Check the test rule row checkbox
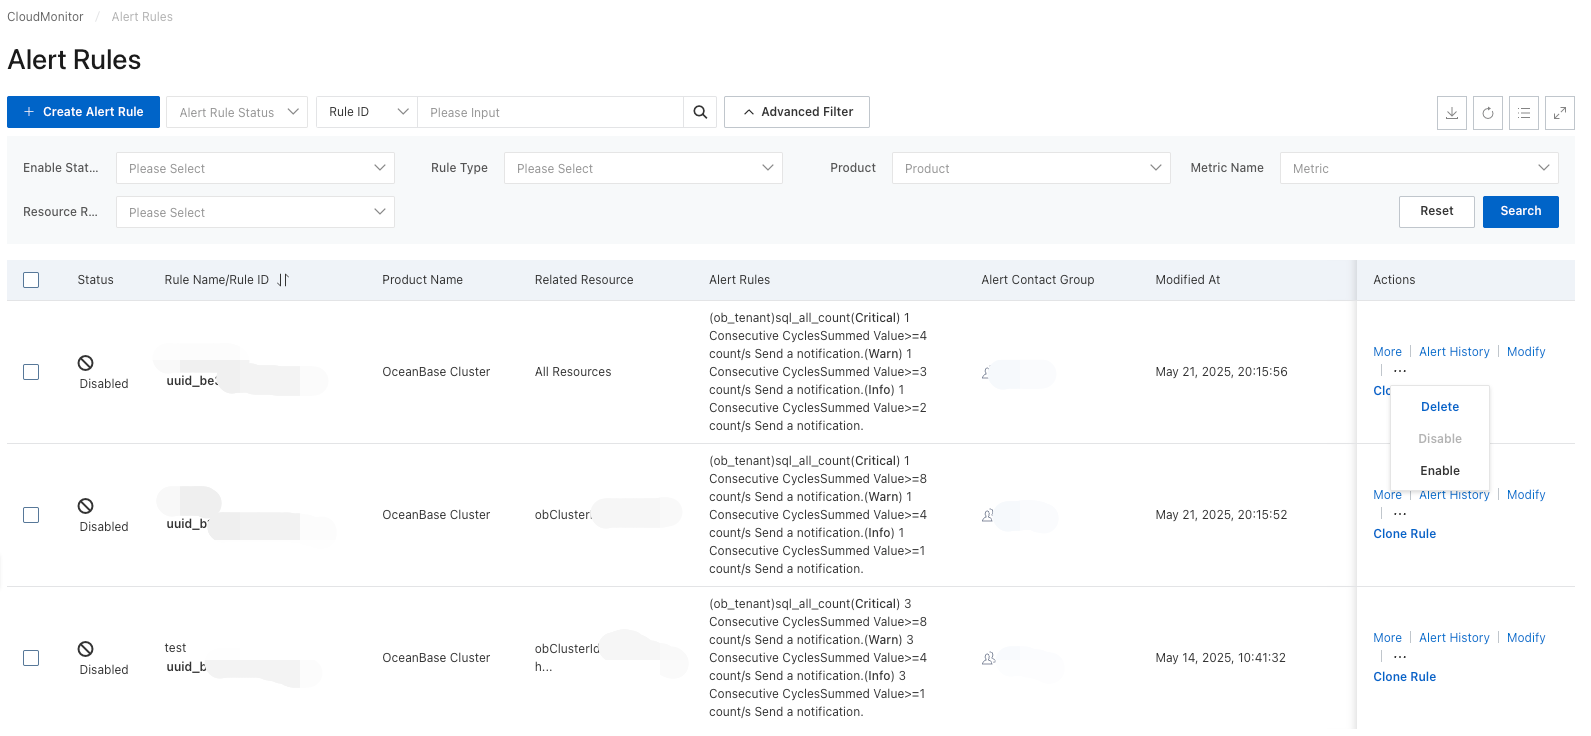1591x736 pixels. click(31, 658)
